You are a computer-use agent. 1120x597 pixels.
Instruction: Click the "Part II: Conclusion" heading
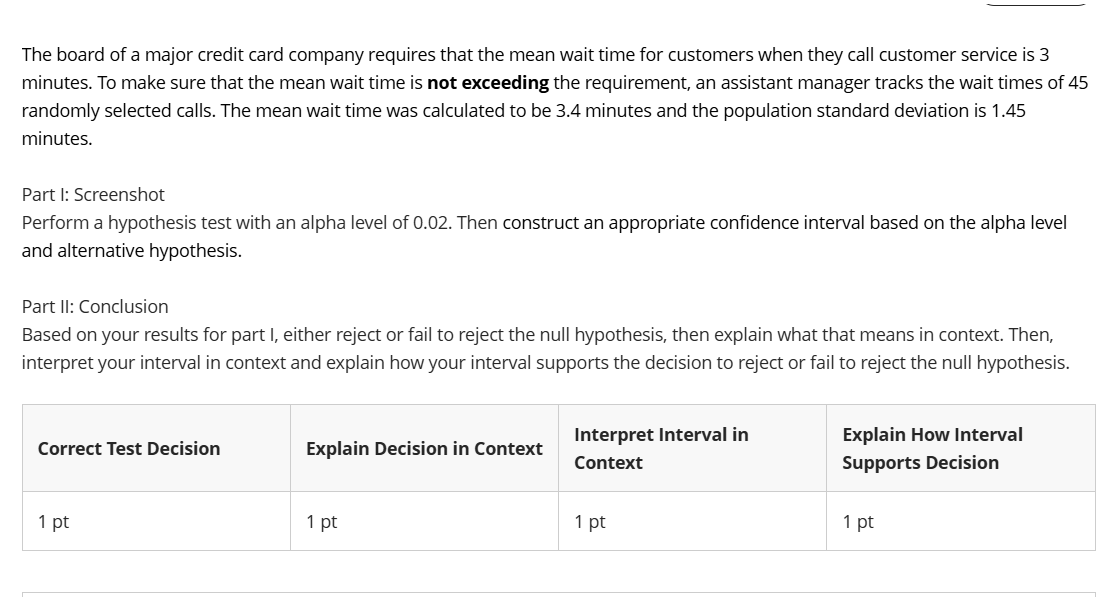click(x=95, y=306)
